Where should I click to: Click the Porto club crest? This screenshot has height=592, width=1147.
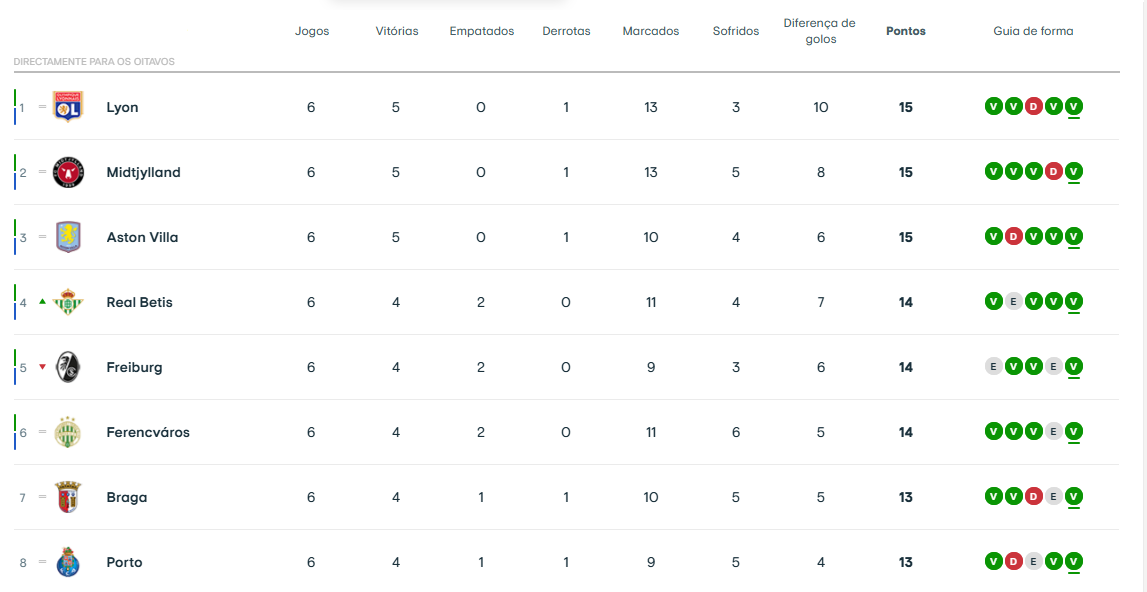pos(67,562)
